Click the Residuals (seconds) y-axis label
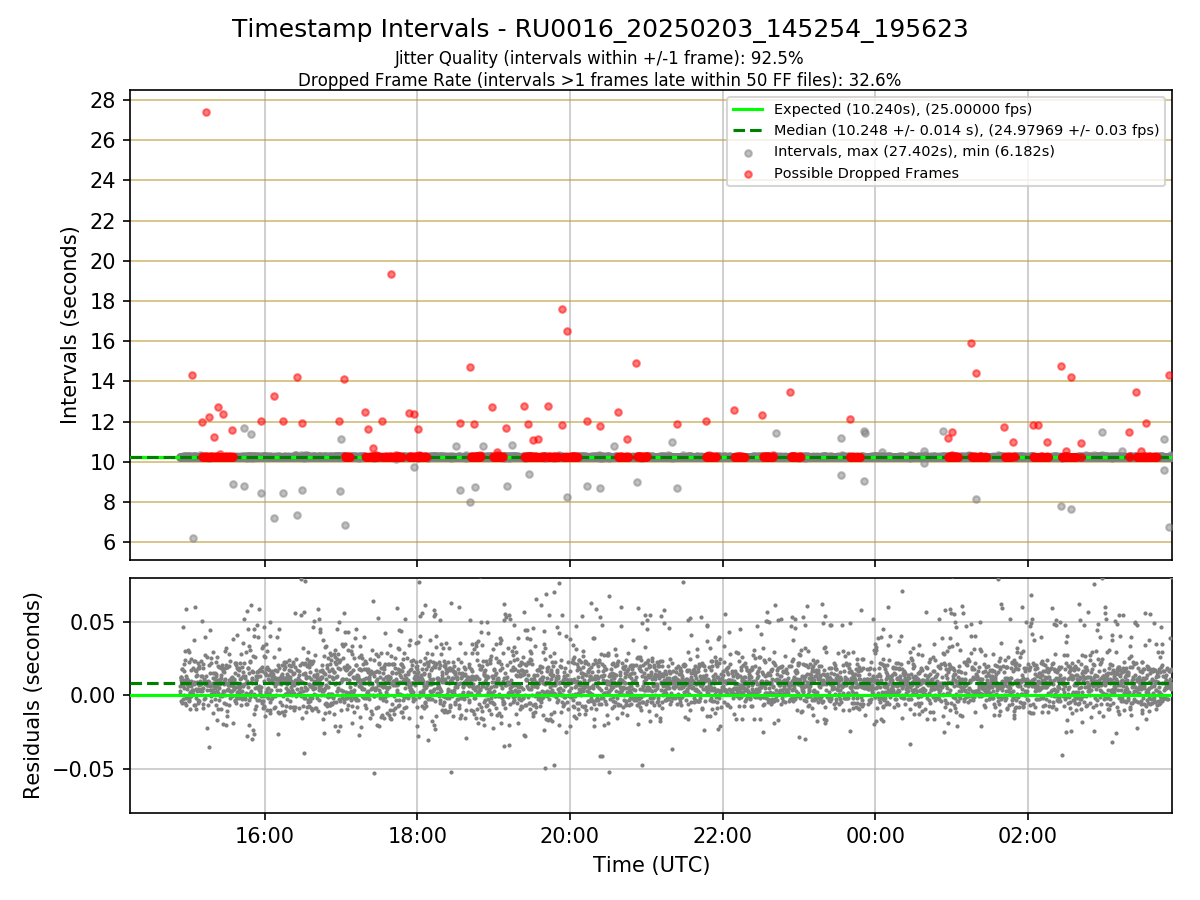The width and height of the screenshot is (1200, 900). (x=33, y=695)
